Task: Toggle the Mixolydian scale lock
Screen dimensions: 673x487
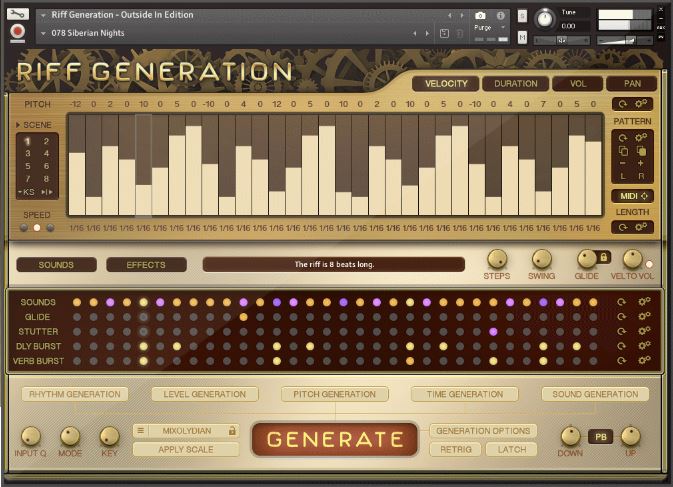Action: click(x=232, y=430)
